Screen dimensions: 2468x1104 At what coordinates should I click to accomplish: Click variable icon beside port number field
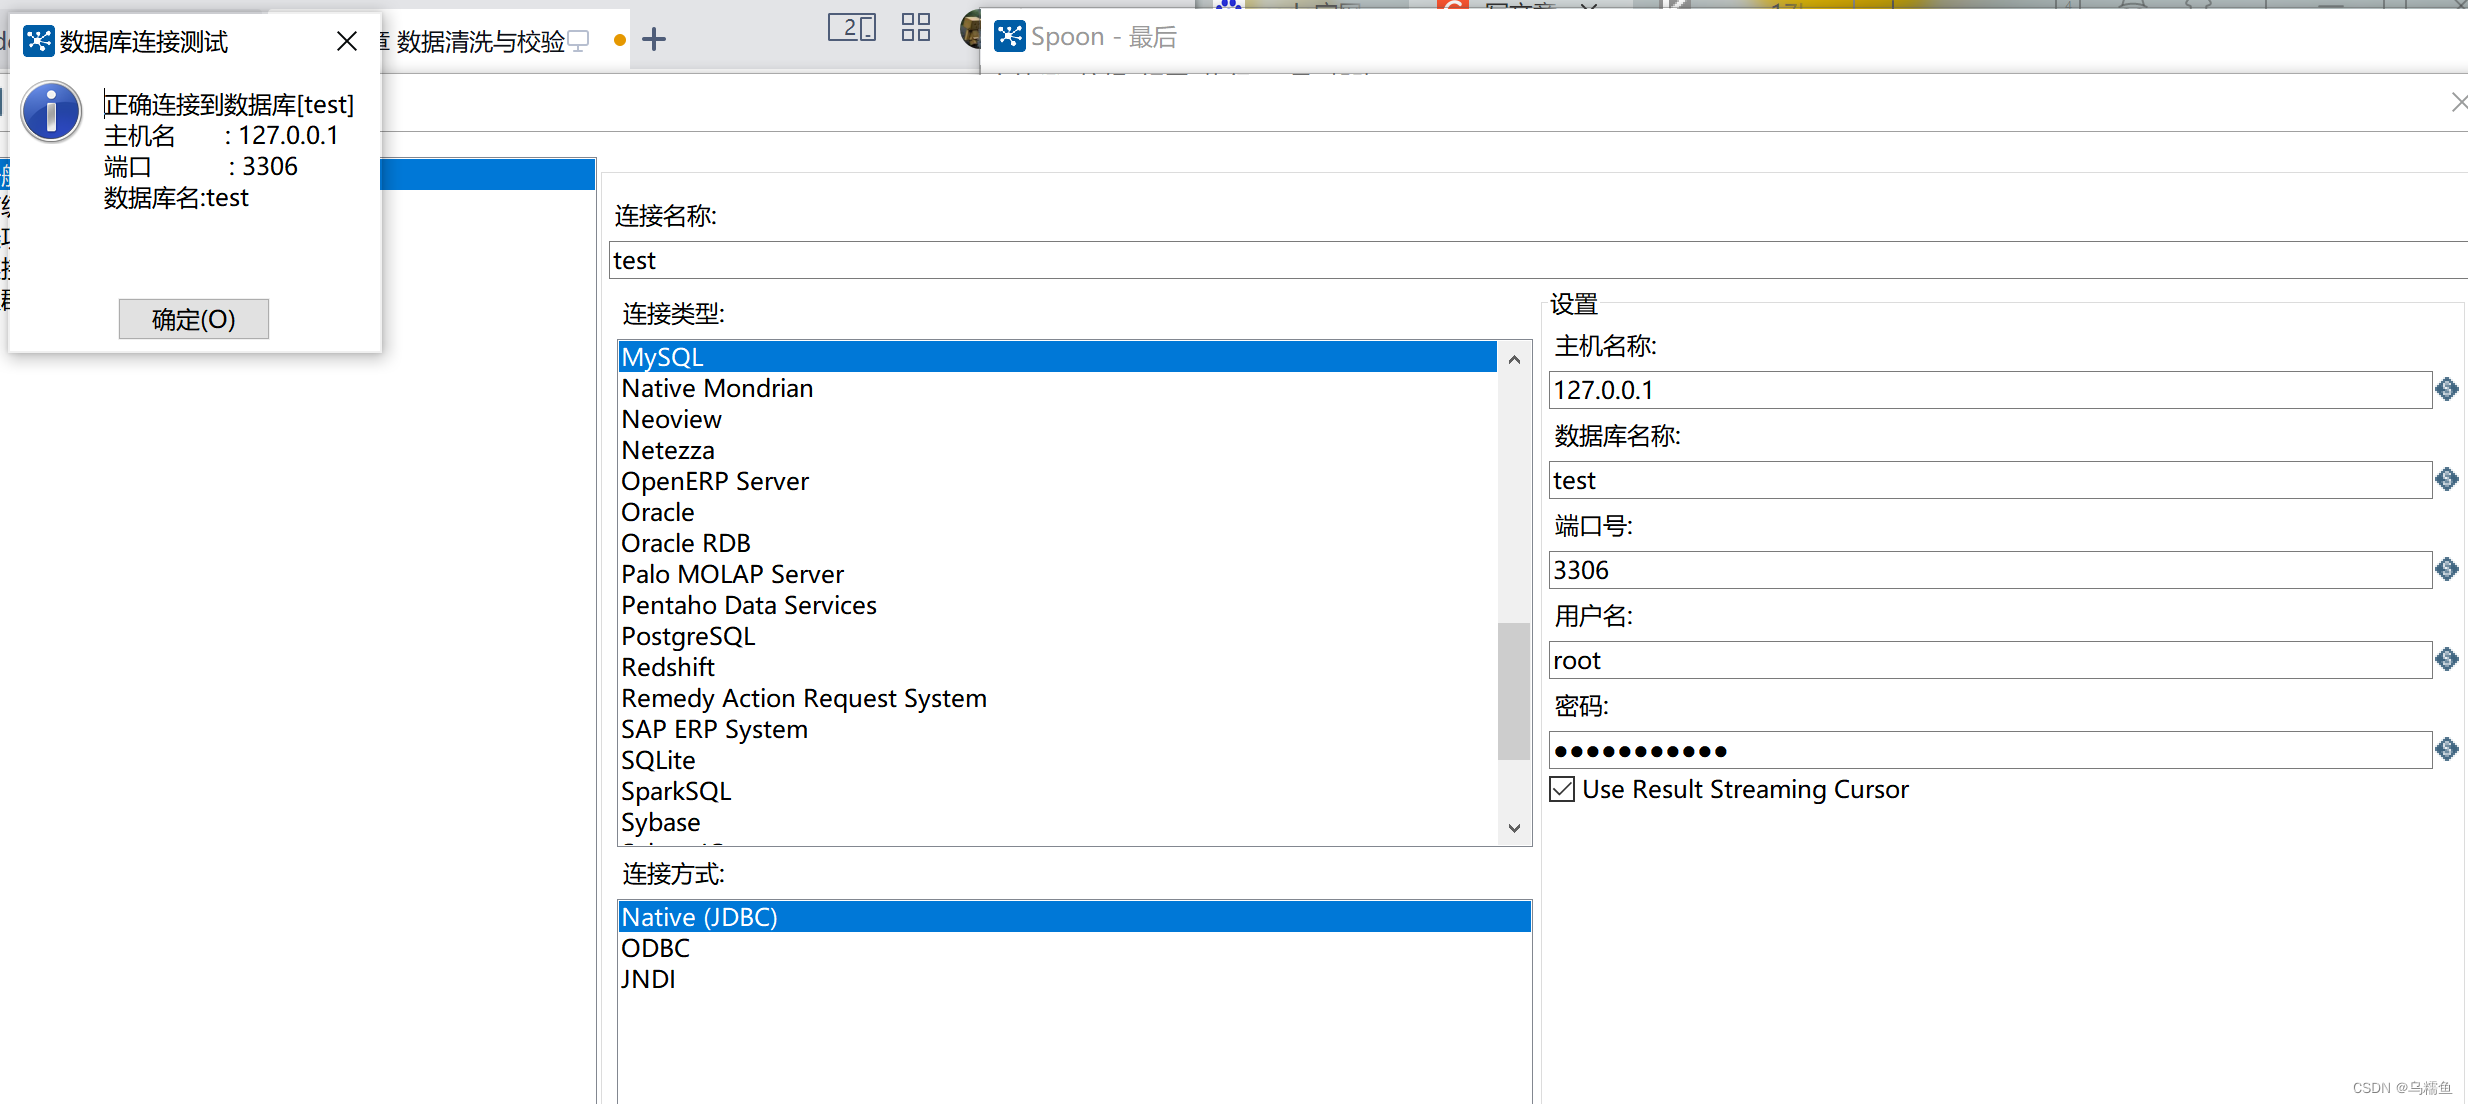coord(2447,570)
